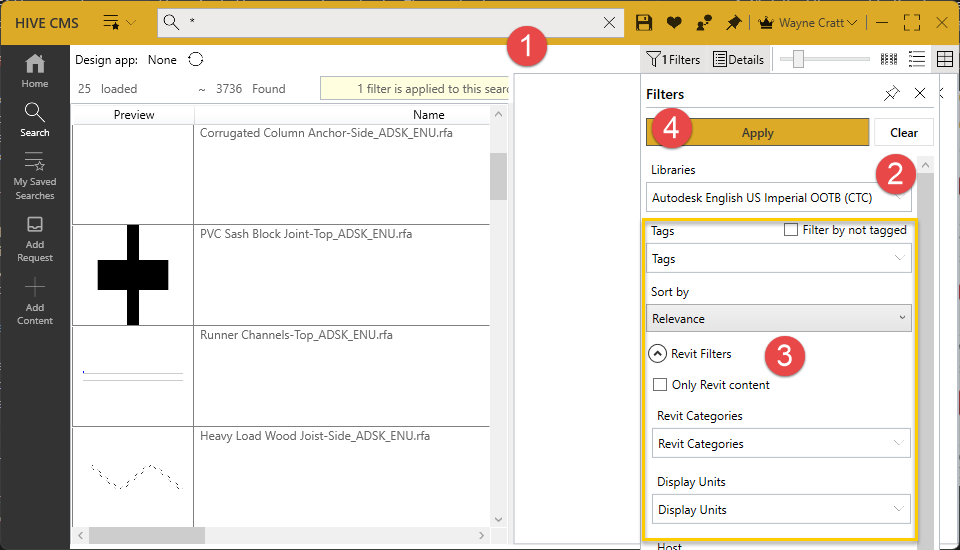The width and height of the screenshot is (960, 550).
Task: Click the Heavy Load Wood Joist preview
Action: tap(133, 477)
